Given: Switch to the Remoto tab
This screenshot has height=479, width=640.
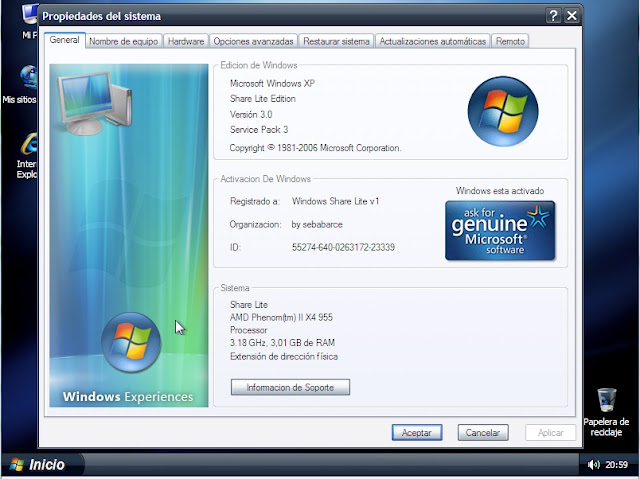Looking at the screenshot, I should click(510, 41).
